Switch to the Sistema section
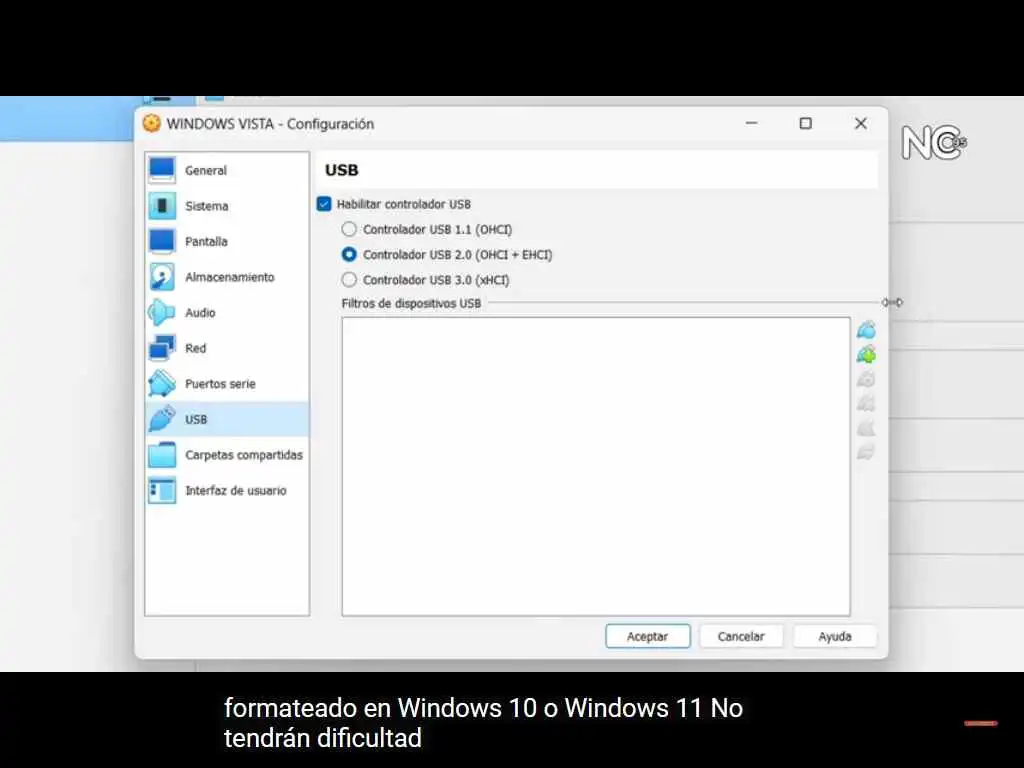1024x768 pixels. point(227,206)
